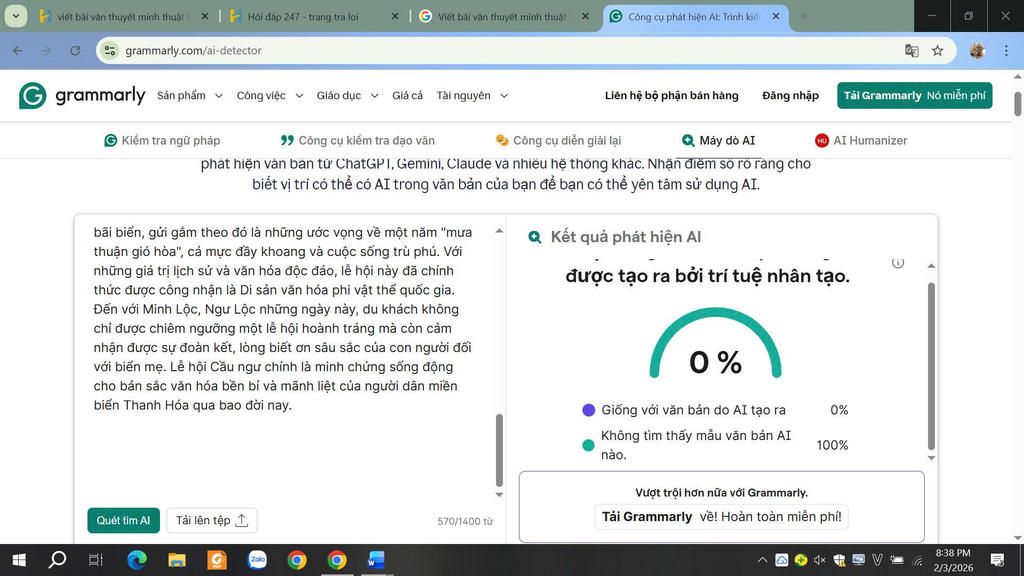Click the purple AI-generated legend dot

coord(588,409)
